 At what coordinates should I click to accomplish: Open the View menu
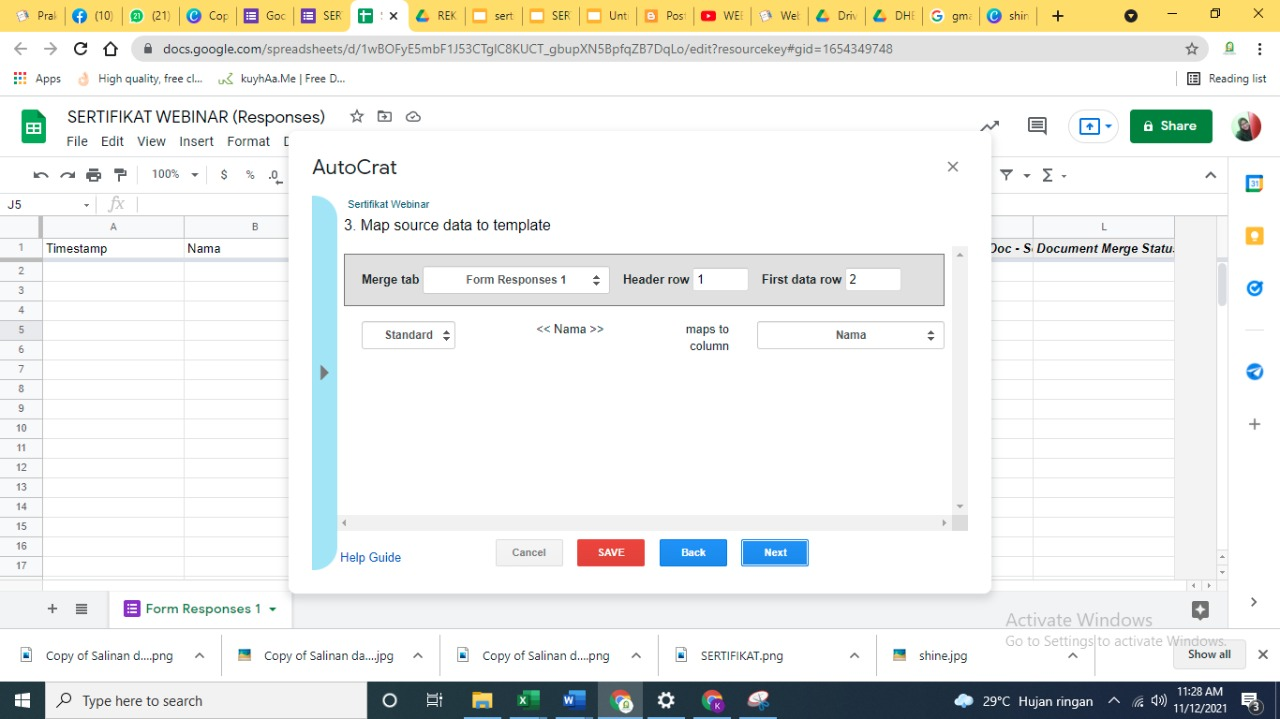151,141
